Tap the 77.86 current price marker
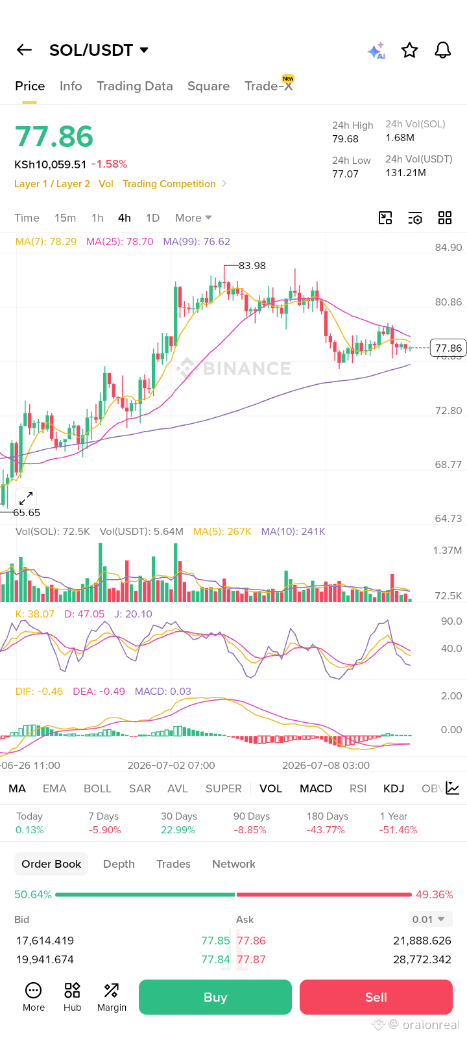Image resolution: width=467 pixels, height=1040 pixels. [x=448, y=348]
